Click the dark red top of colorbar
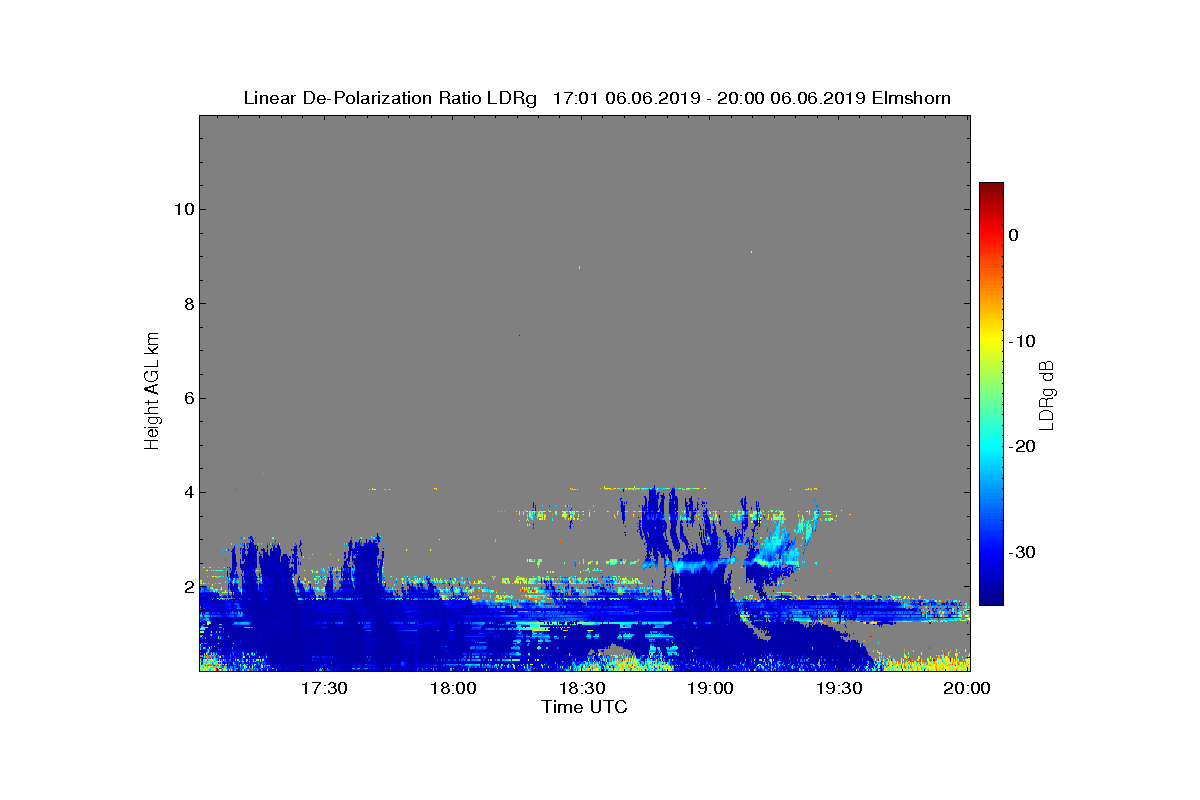Screen dimensions: 1200x800 click(x=991, y=190)
